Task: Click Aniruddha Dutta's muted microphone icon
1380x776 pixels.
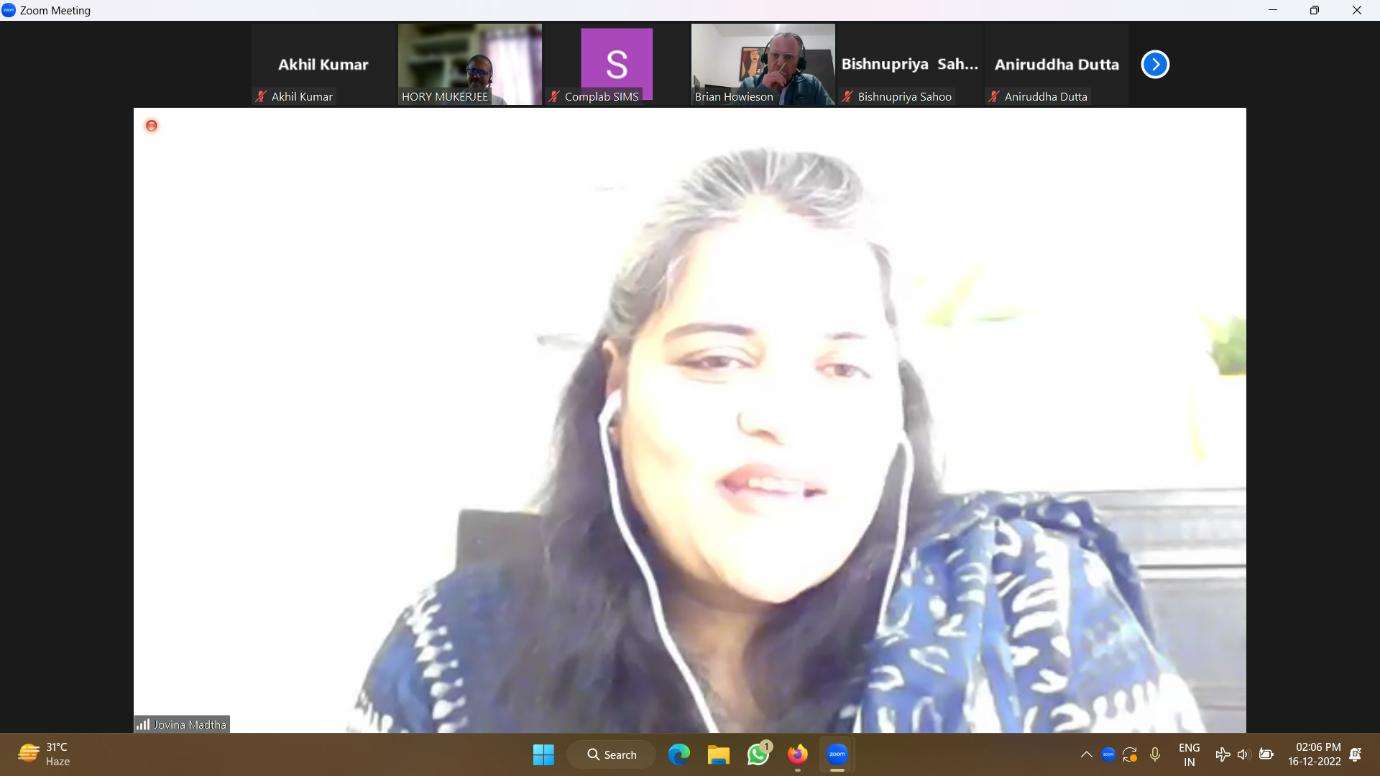Action: click(x=994, y=97)
